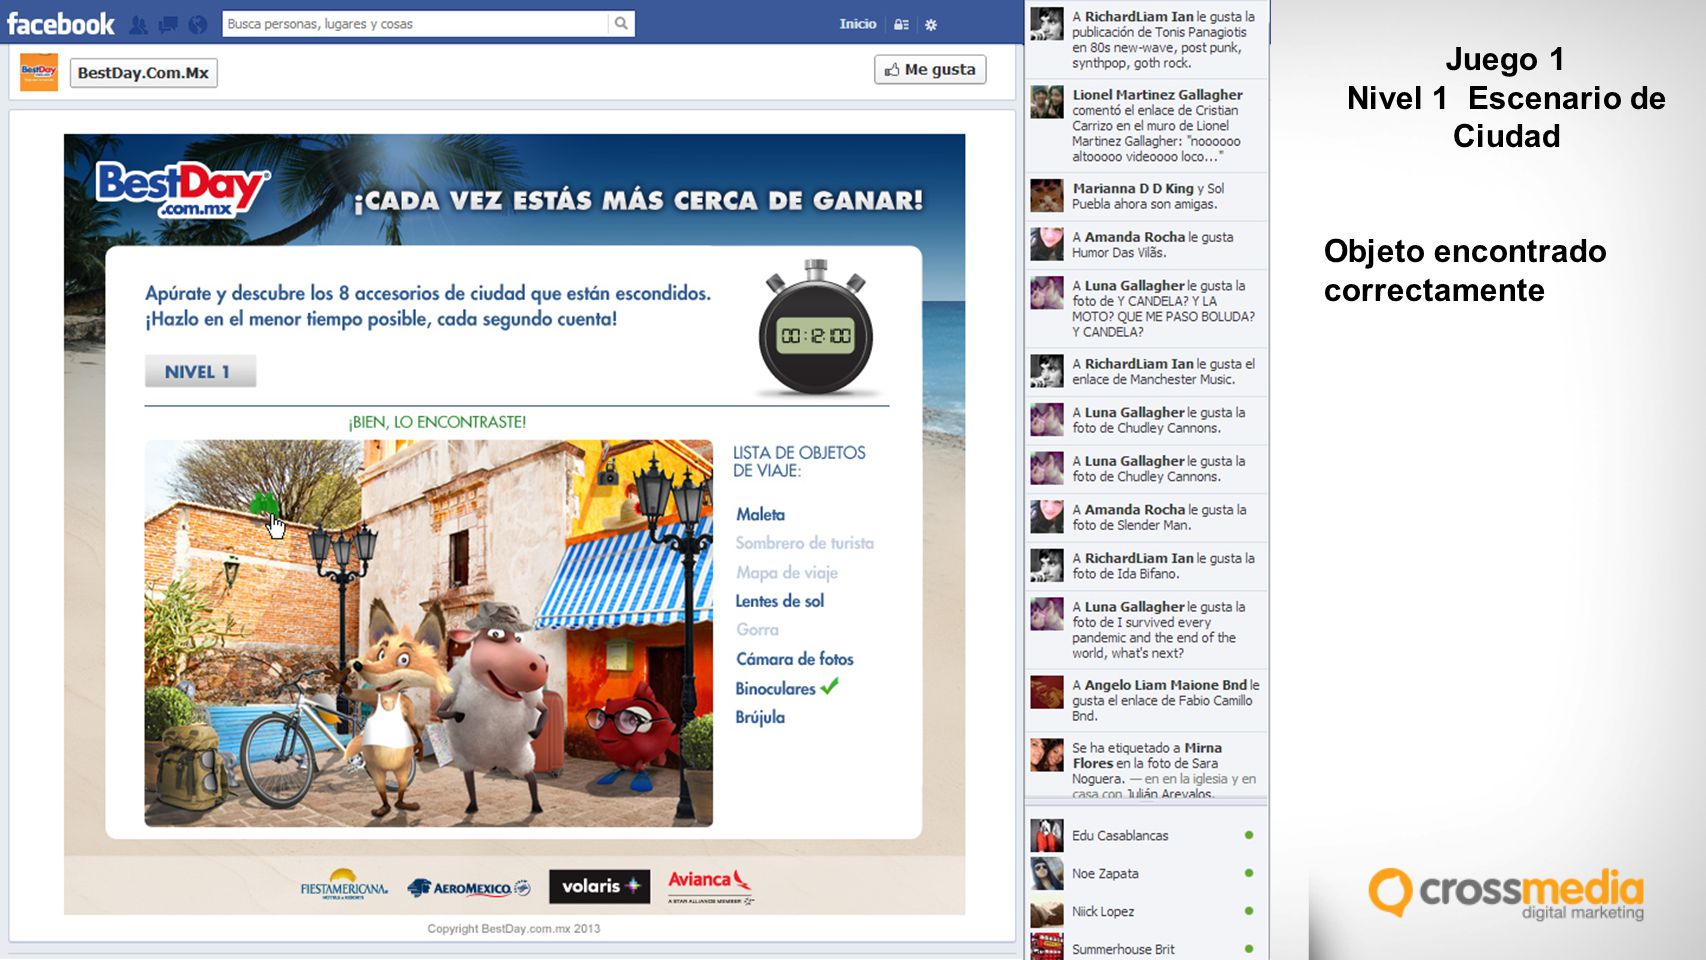The width and height of the screenshot is (1706, 960).
Task: Select 'Sombrero de turista' in the list
Action: 804,543
